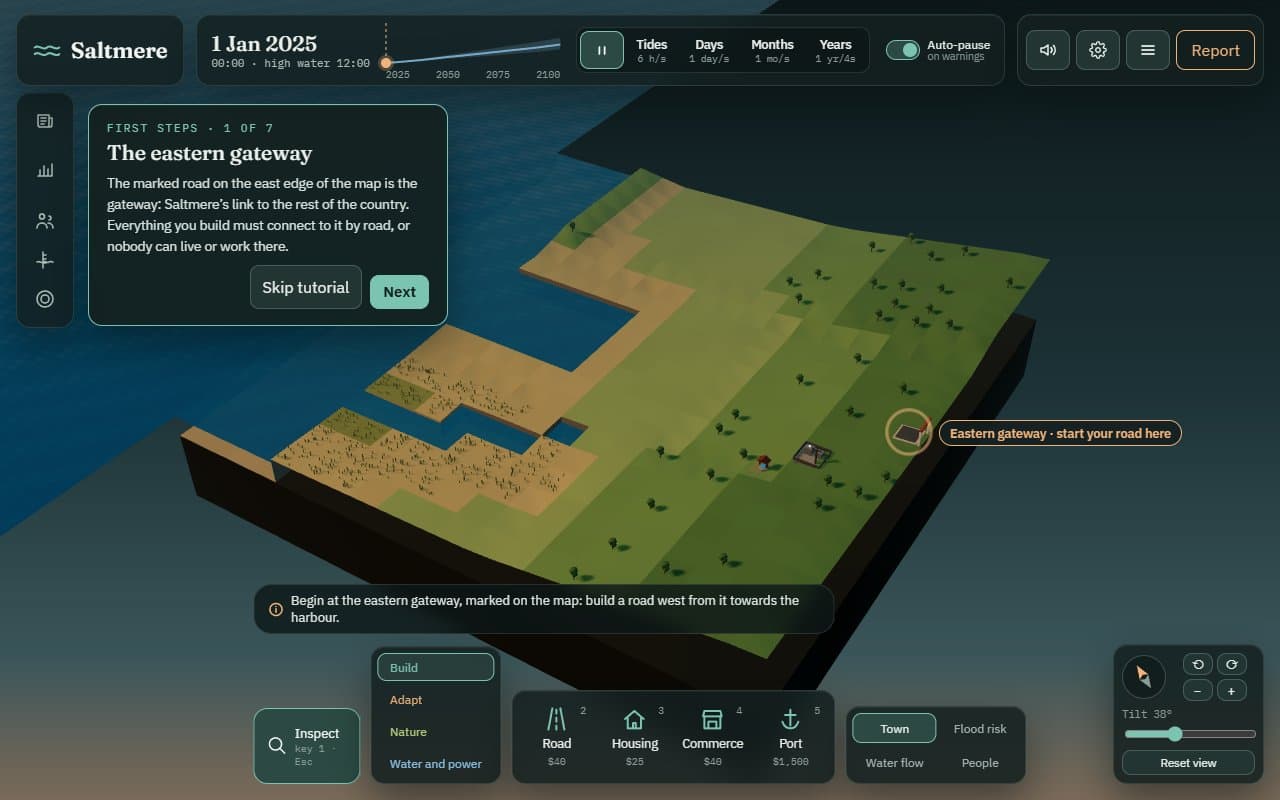Pause the simulation

[x=602, y=50]
